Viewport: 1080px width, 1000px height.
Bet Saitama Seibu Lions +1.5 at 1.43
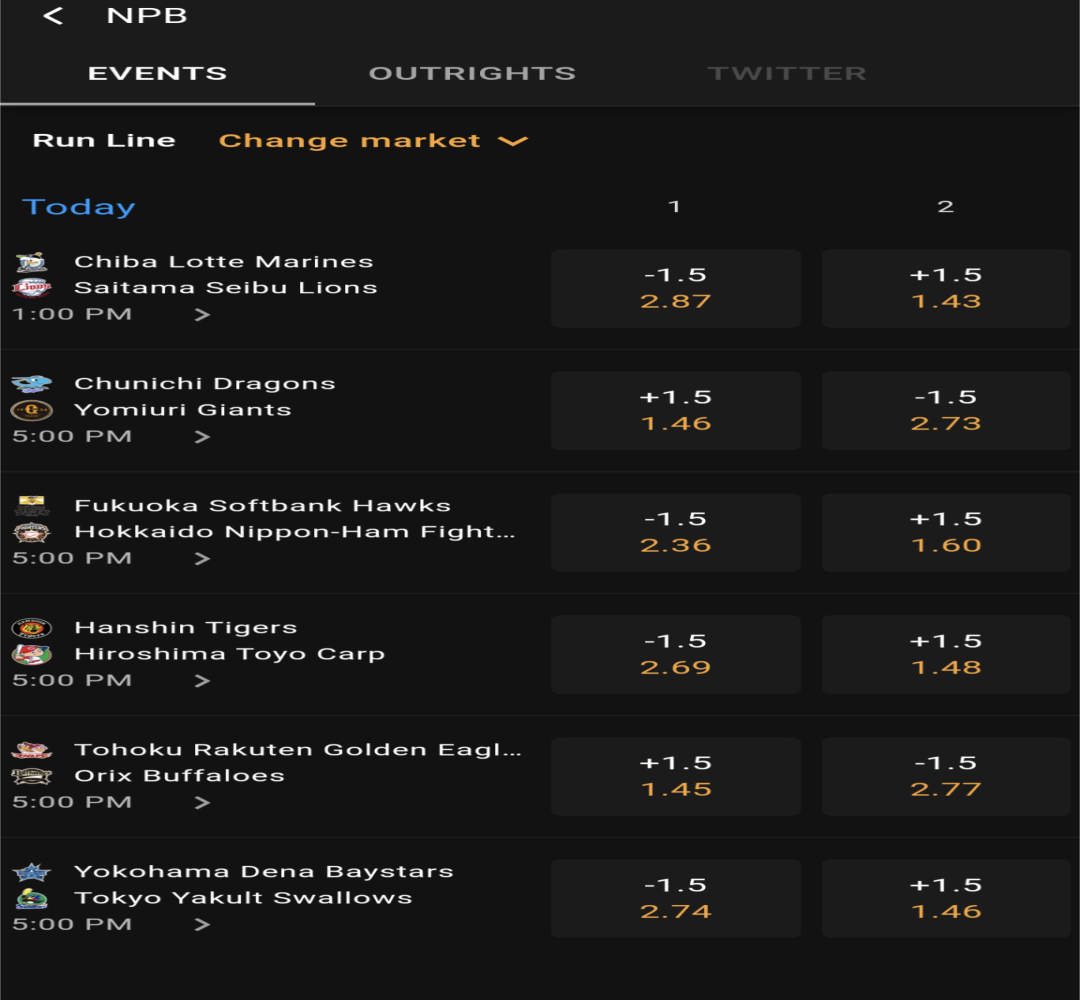946,289
